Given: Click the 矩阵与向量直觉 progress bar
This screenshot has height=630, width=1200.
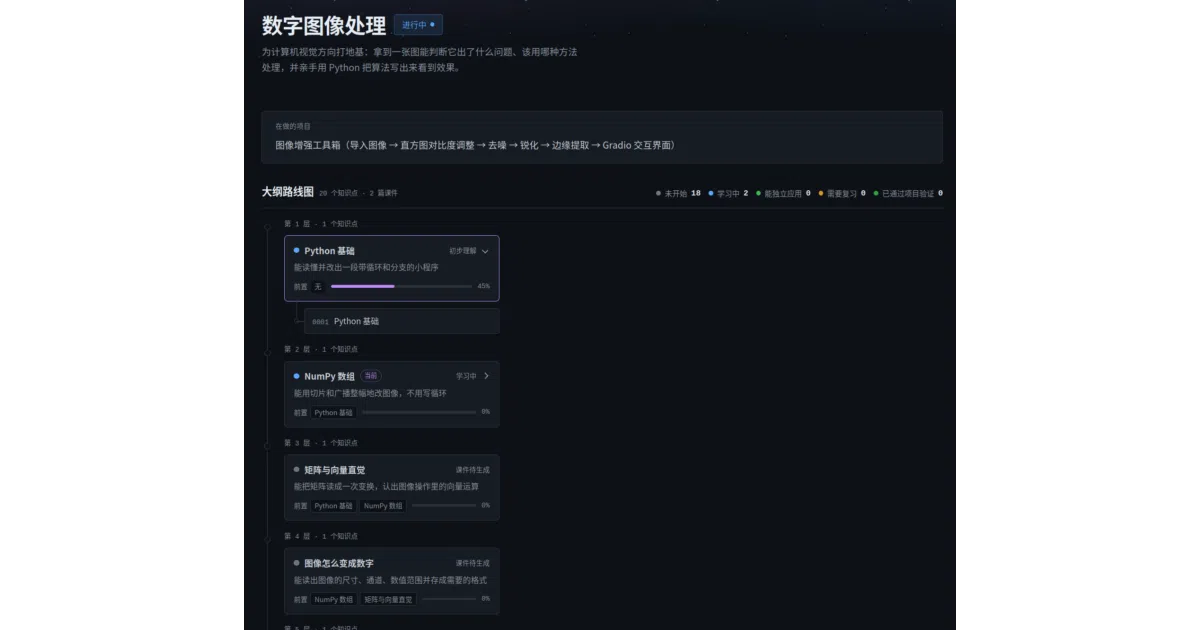Looking at the screenshot, I should click(444, 506).
